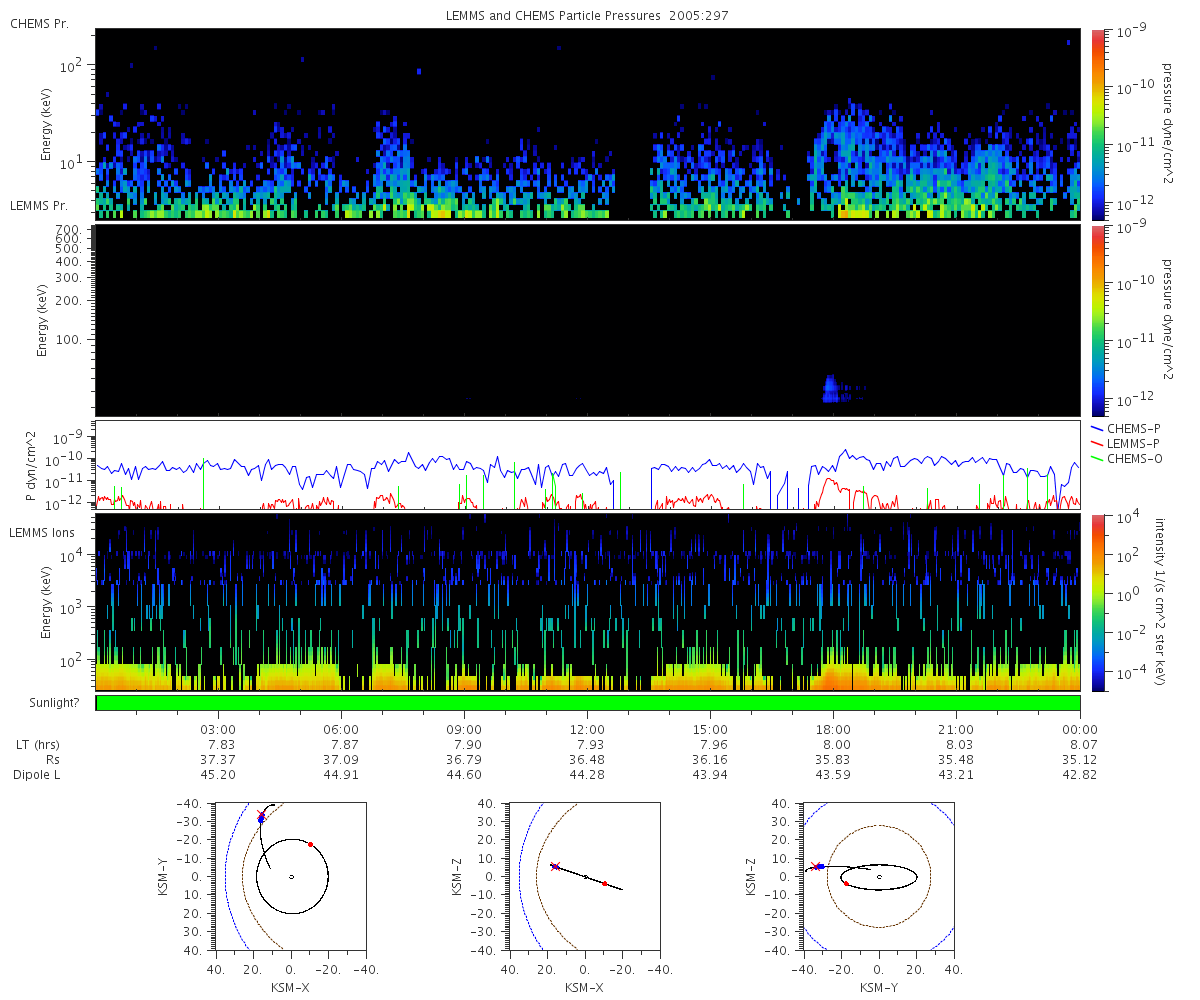
Task: Click the red dot in KSM-Y/KSM-Z orbit plot
Action: (x=846, y=884)
